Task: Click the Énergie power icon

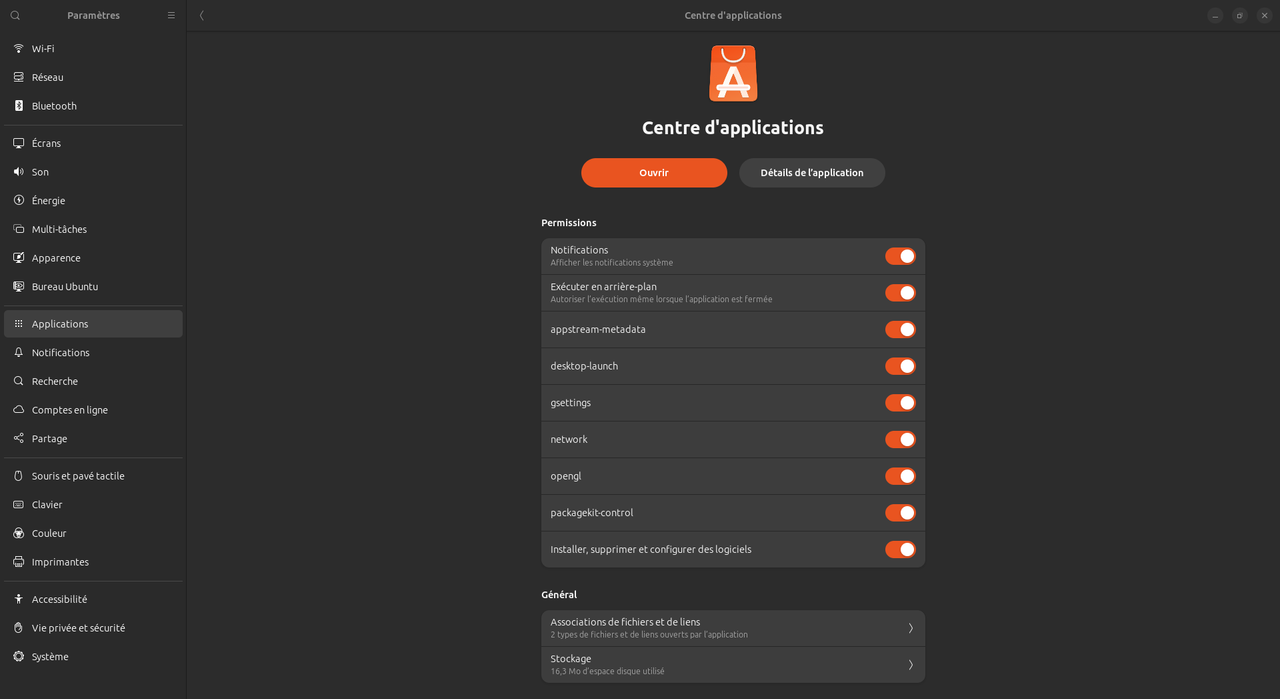Action: coord(18,200)
